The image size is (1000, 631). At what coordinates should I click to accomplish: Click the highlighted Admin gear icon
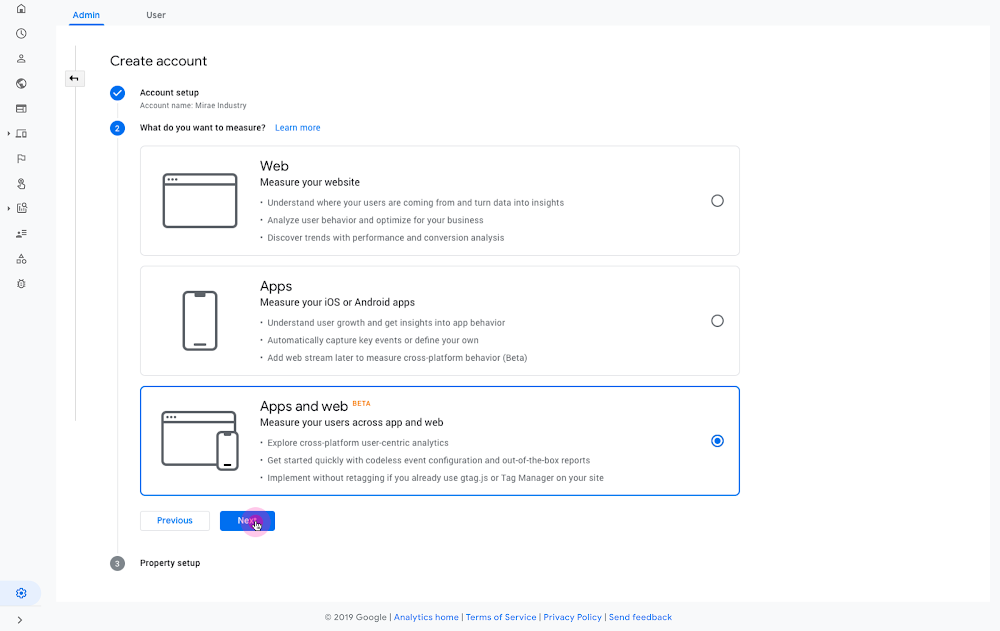pos(20,592)
